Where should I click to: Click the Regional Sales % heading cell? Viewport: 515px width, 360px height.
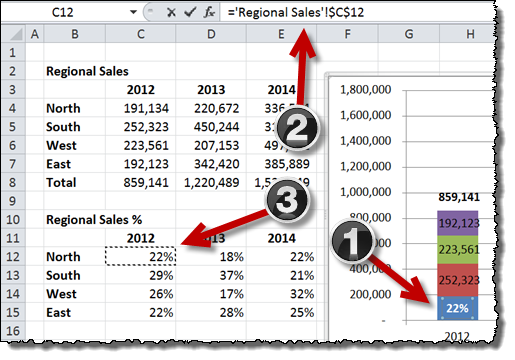tap(94, 220)
